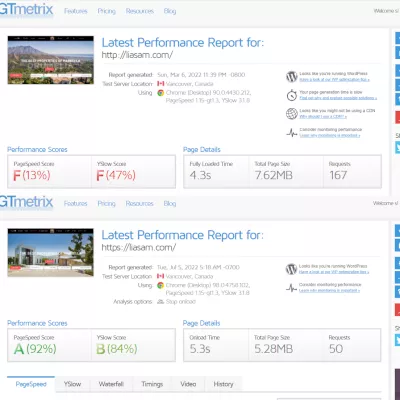Open the 'Find out why' slow page solutions link
This screenshot has width=400, height=400.
(x=338, y=98)
